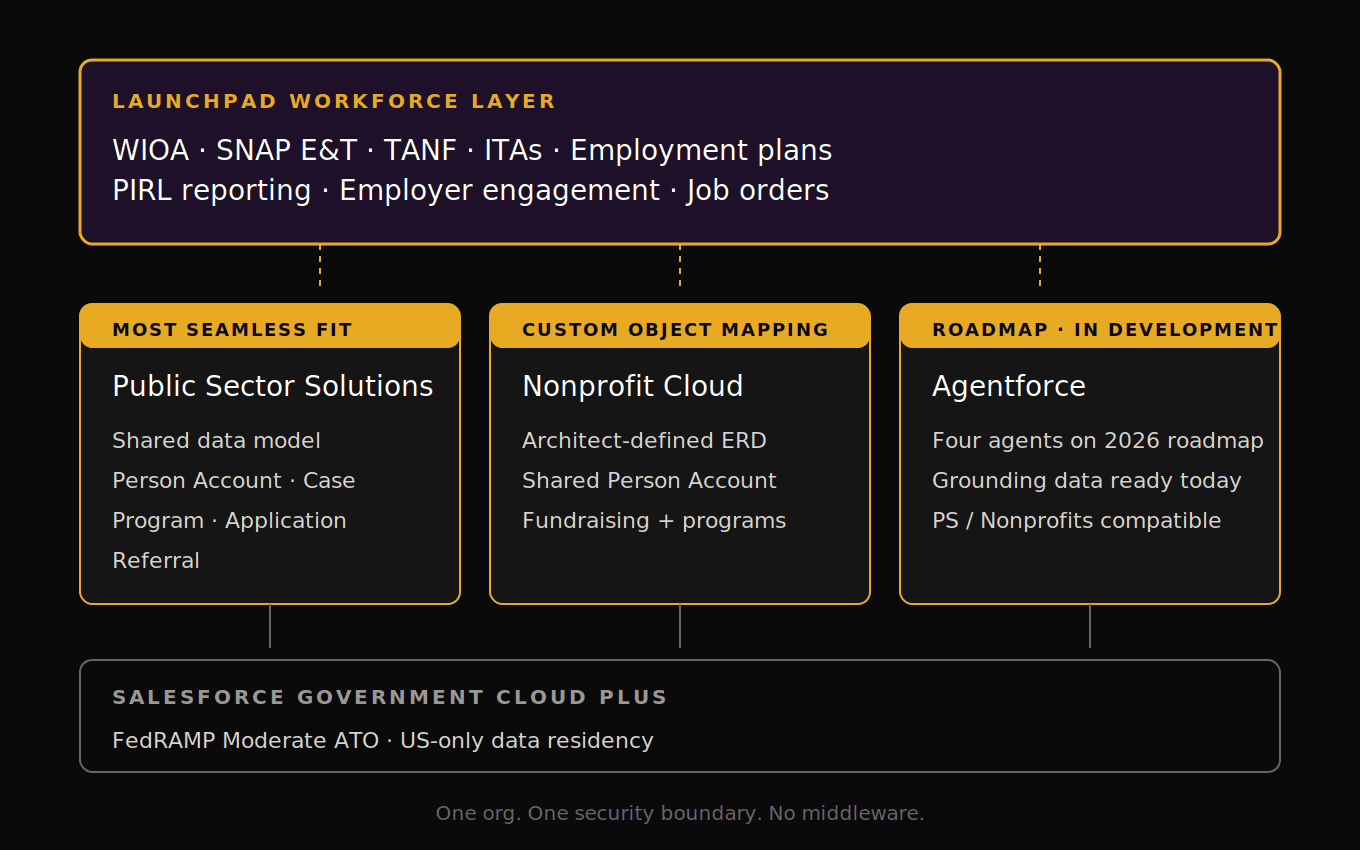
Task: Select the Custom Object Mapping header
Action: (675, 330)
